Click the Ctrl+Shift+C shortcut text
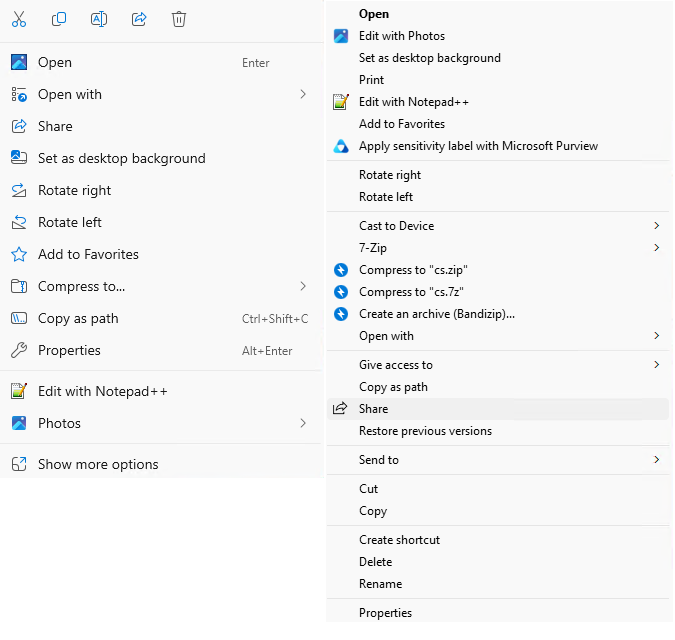Image resolution: width=675 pixels, height=640 pixels. [x=275, y=319]
